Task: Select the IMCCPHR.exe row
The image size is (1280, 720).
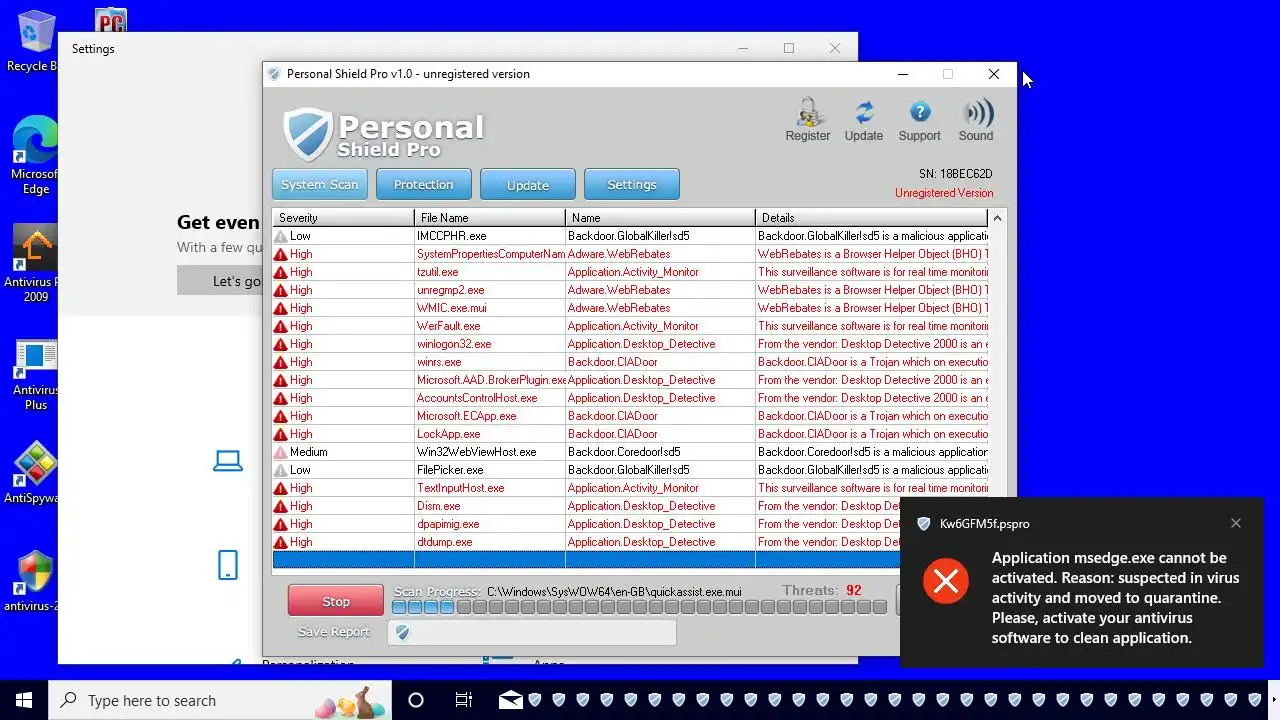Action: 630,236
